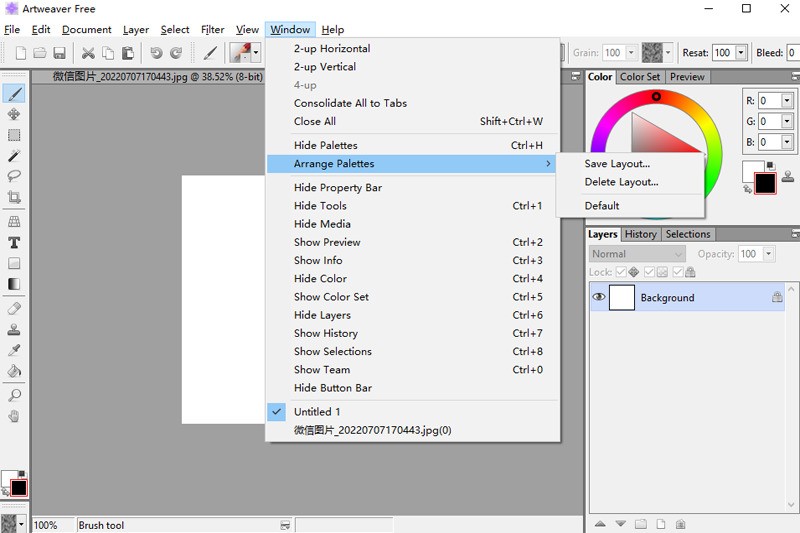
Task: Select the Text tool
Action: (14, 242)
